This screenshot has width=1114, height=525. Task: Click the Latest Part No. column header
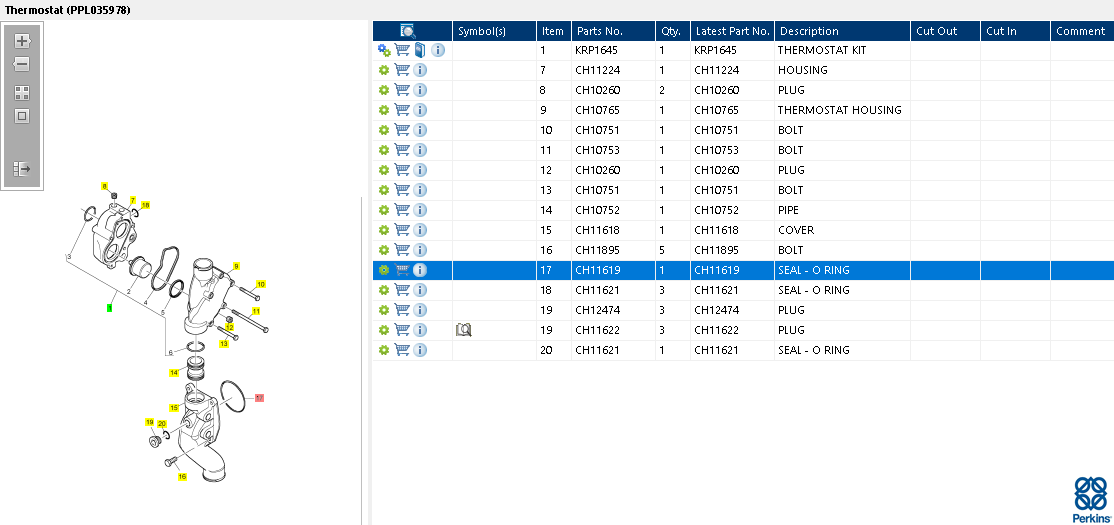click(x=732, y=31)
